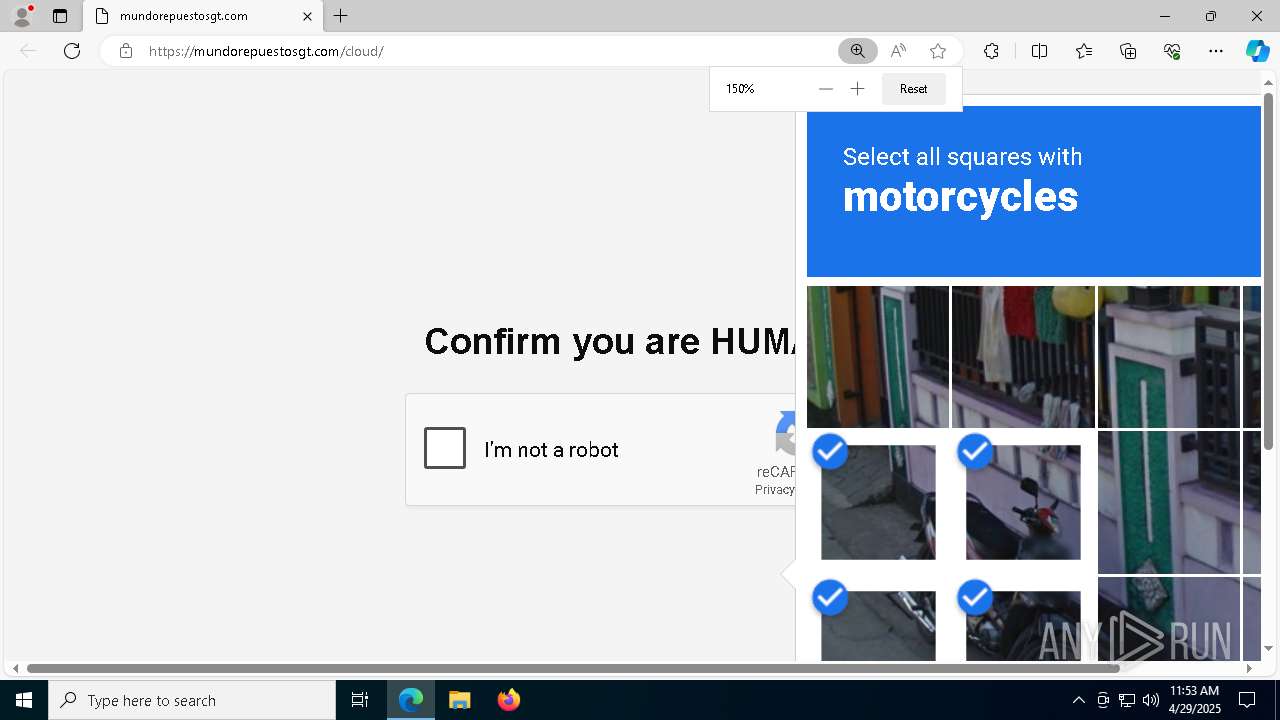Viewport: 1280px width, 720px height.
Task: Click horizontal scrollbar right arrow
Action: click(x=1249, y=668)
